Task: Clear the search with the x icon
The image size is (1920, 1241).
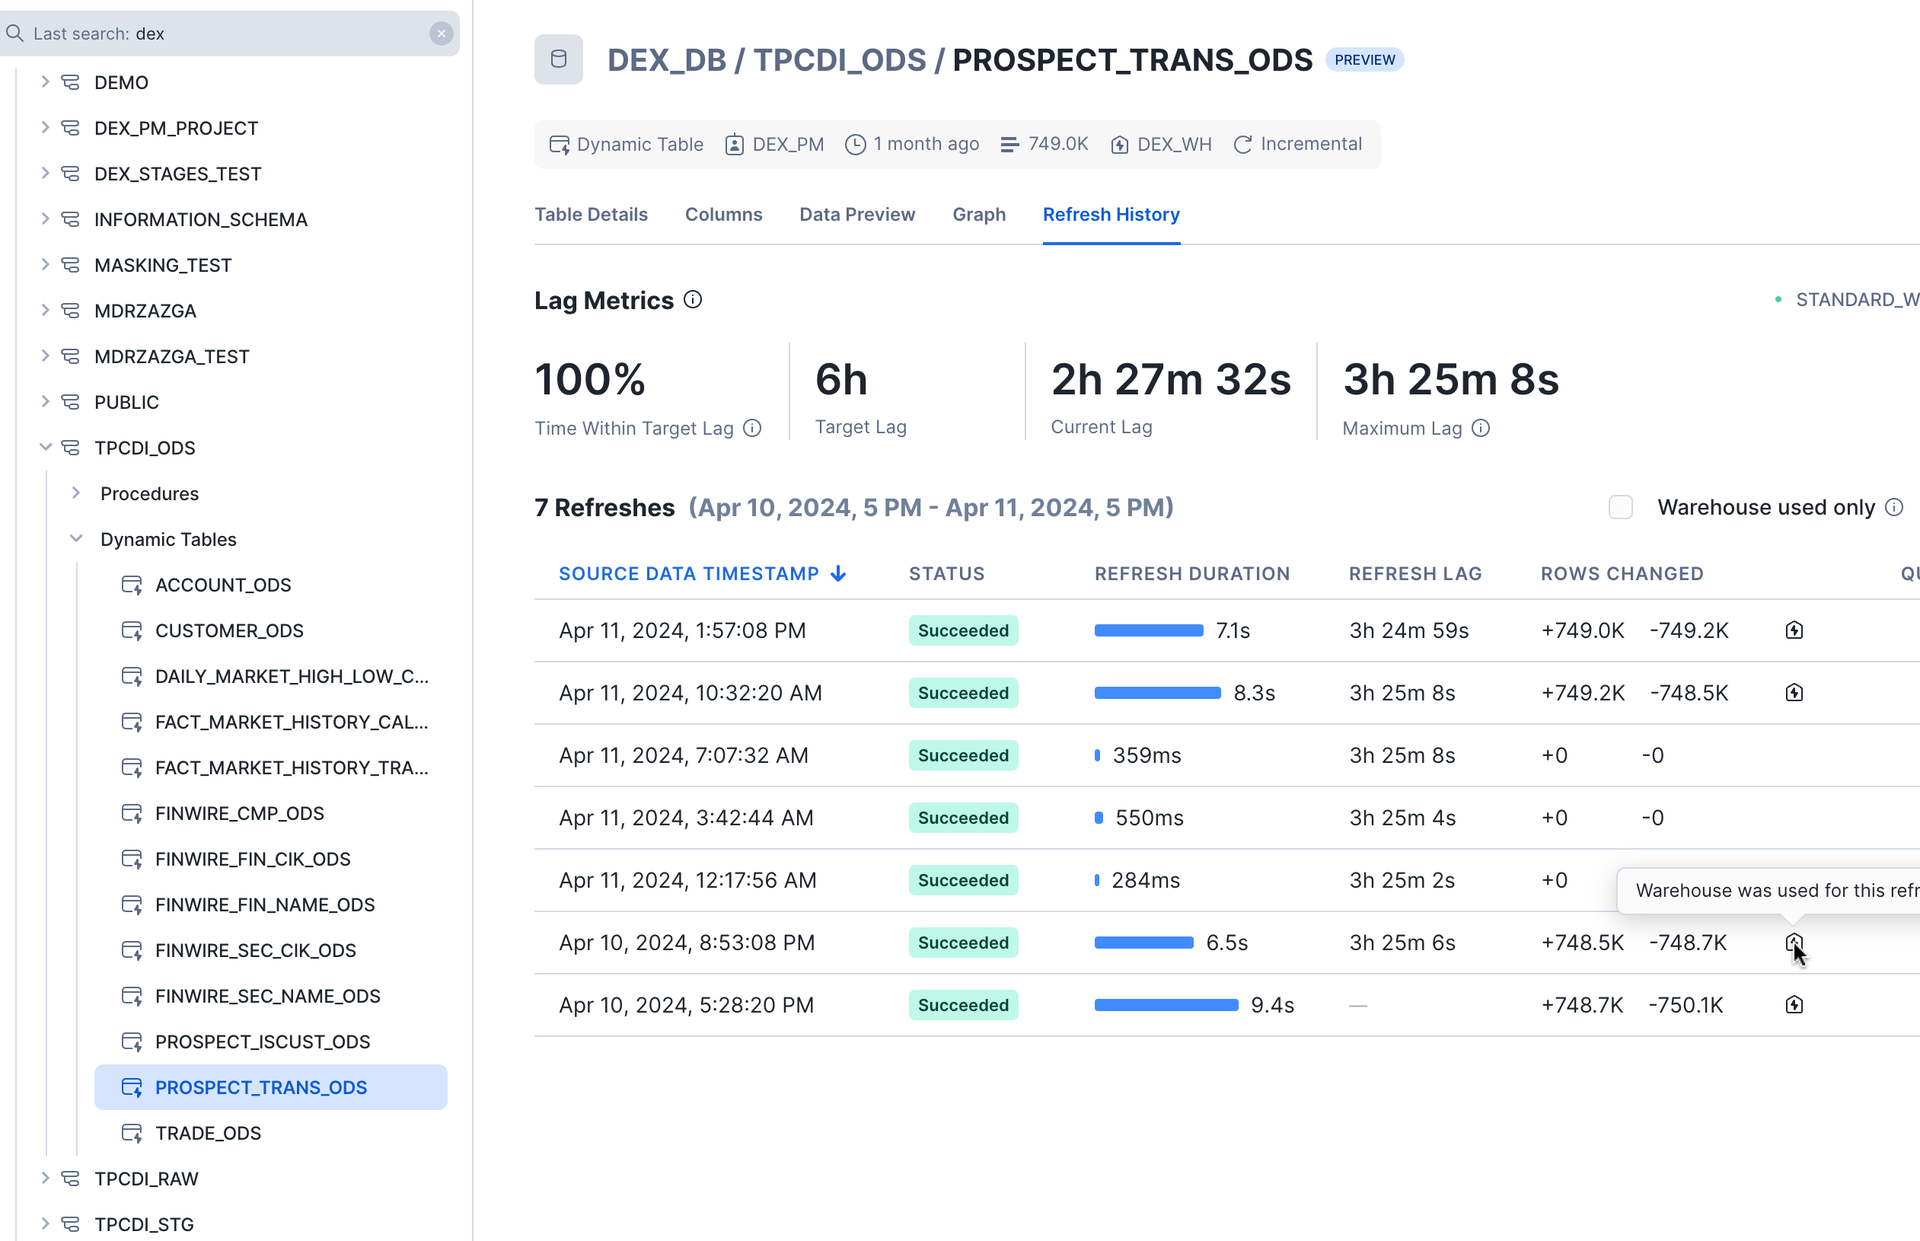Action: point(442,33)
